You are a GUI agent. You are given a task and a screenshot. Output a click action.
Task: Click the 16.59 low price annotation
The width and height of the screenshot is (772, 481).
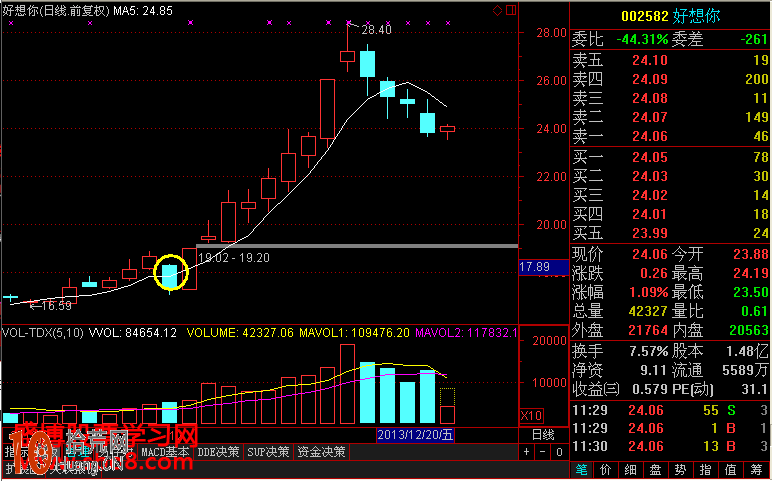(x=57, y=306)
